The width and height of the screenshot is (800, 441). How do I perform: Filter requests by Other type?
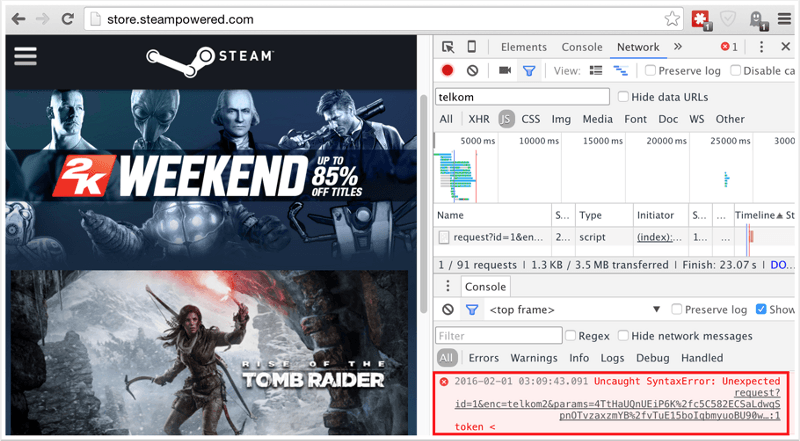tap(730, 119)
